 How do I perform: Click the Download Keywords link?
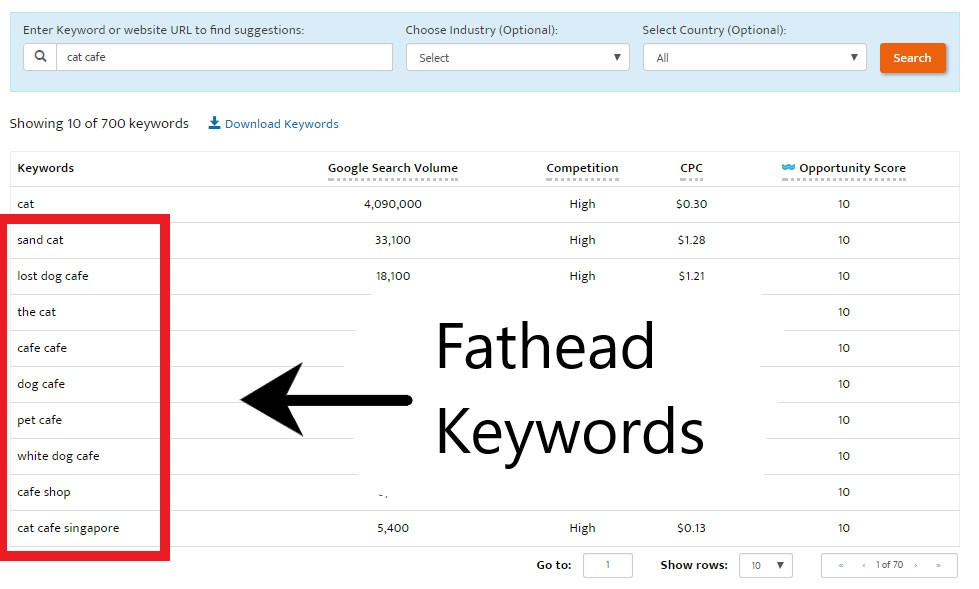tap(281, 124)
